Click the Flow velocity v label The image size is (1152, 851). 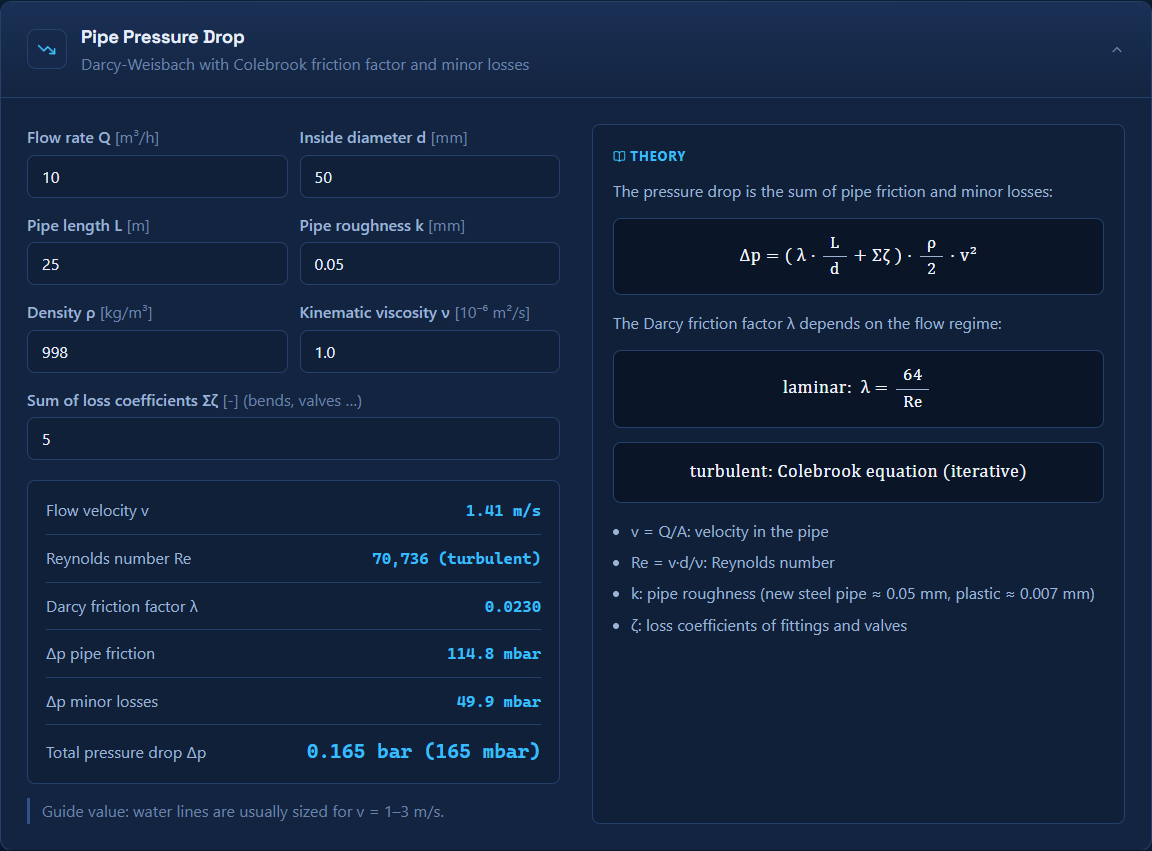[x=97, y=511]
